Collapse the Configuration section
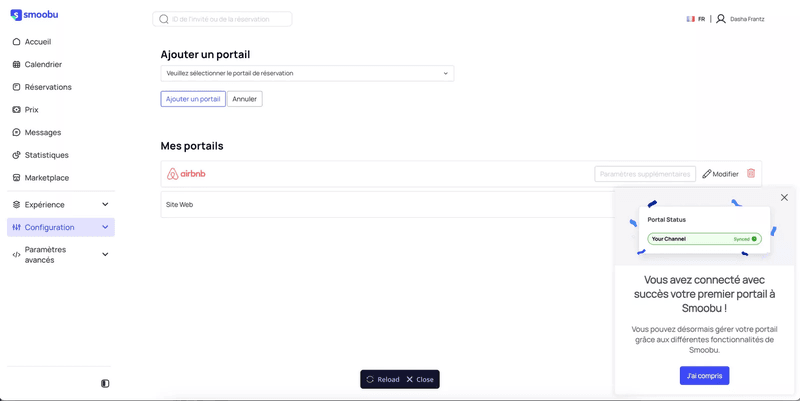The height and width of the screenshot is (401, 800). point(105,227)
